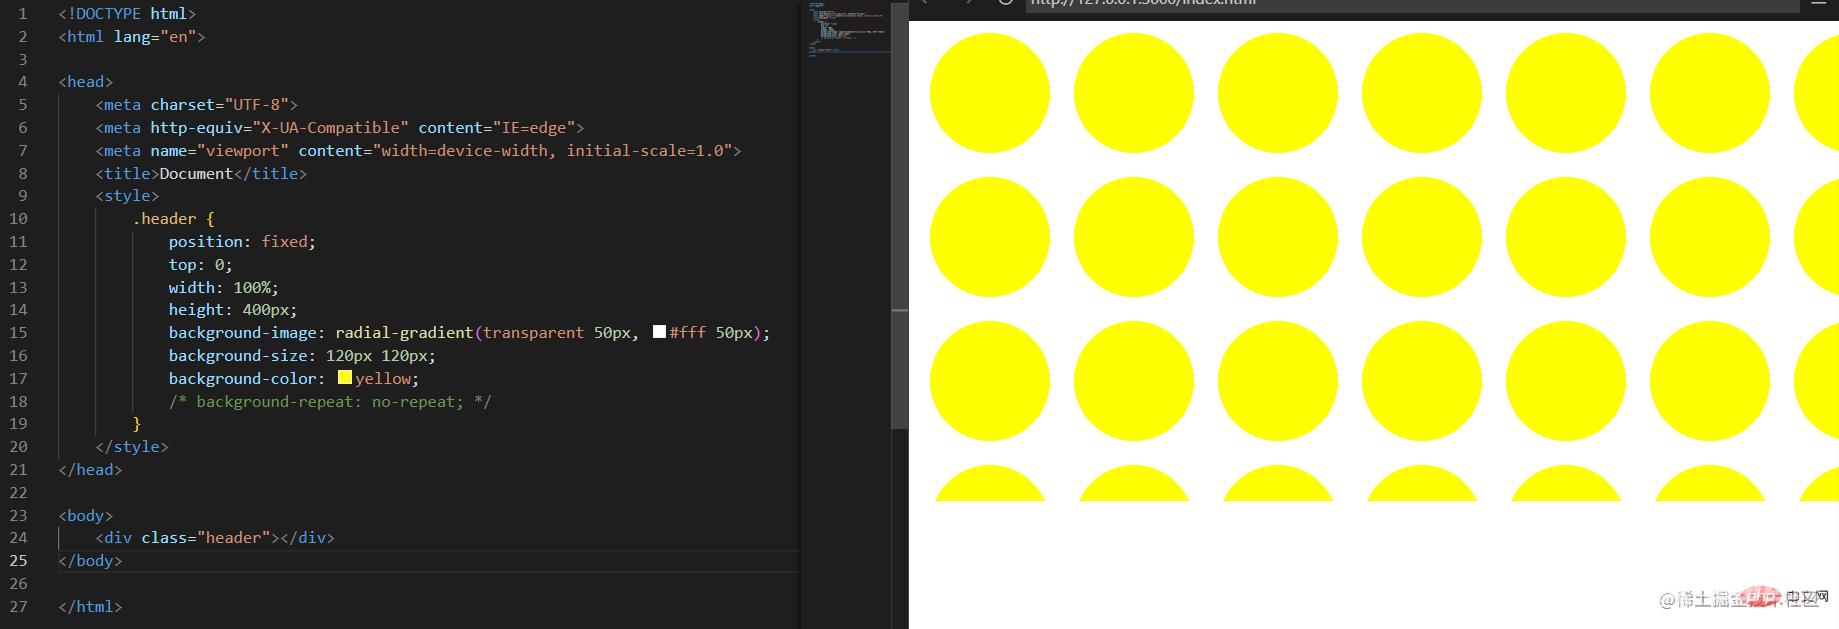Viewport: 1839px width, 629px height.
Task: Click the commented background-repeat line
Action: [x=330, y=402]
